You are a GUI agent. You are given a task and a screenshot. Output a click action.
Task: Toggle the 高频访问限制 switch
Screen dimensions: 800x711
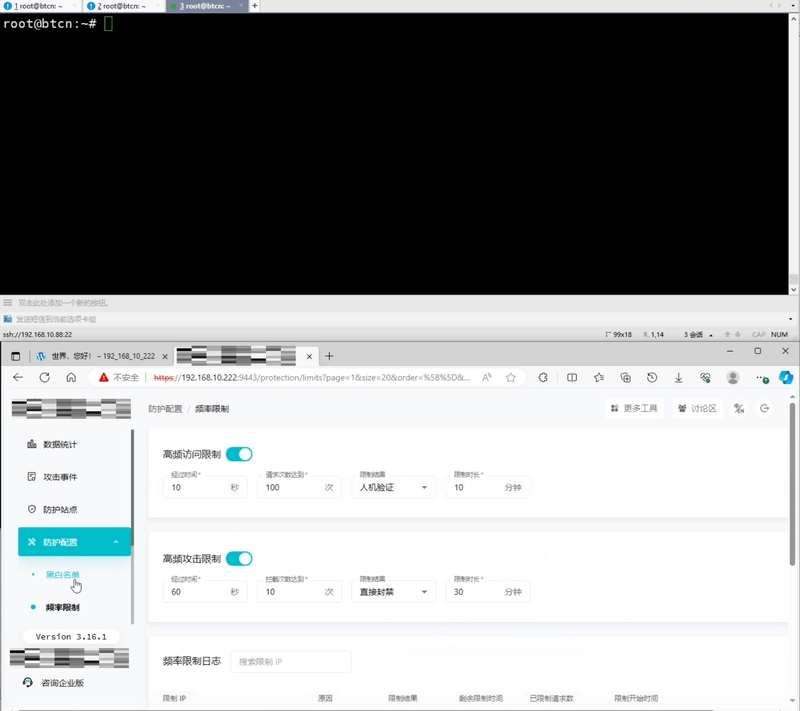(x=239, y=454)
